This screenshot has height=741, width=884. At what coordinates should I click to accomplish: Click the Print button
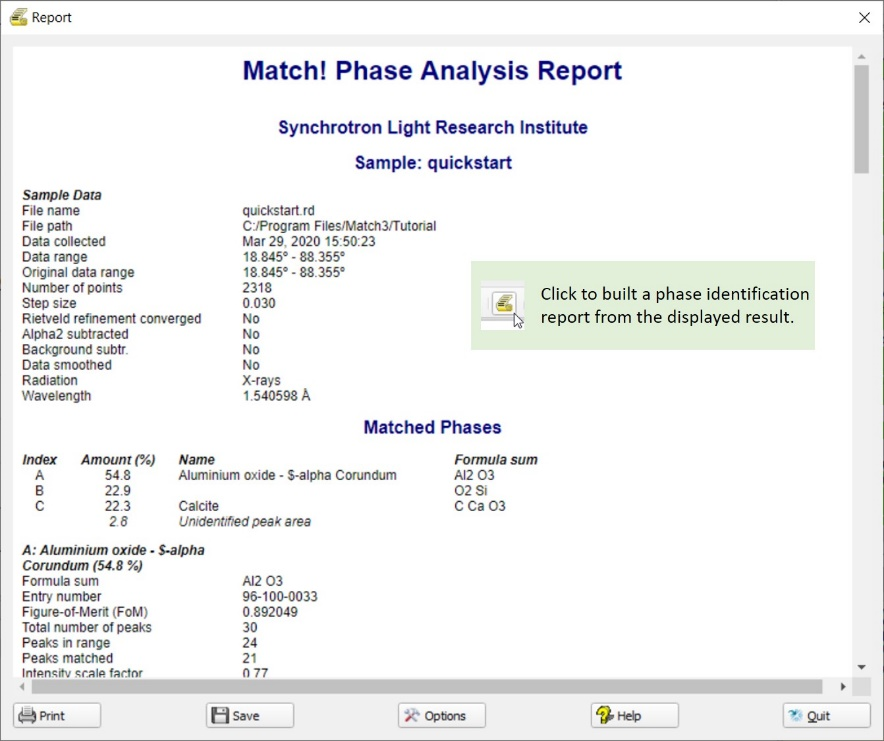click(57, 716)
